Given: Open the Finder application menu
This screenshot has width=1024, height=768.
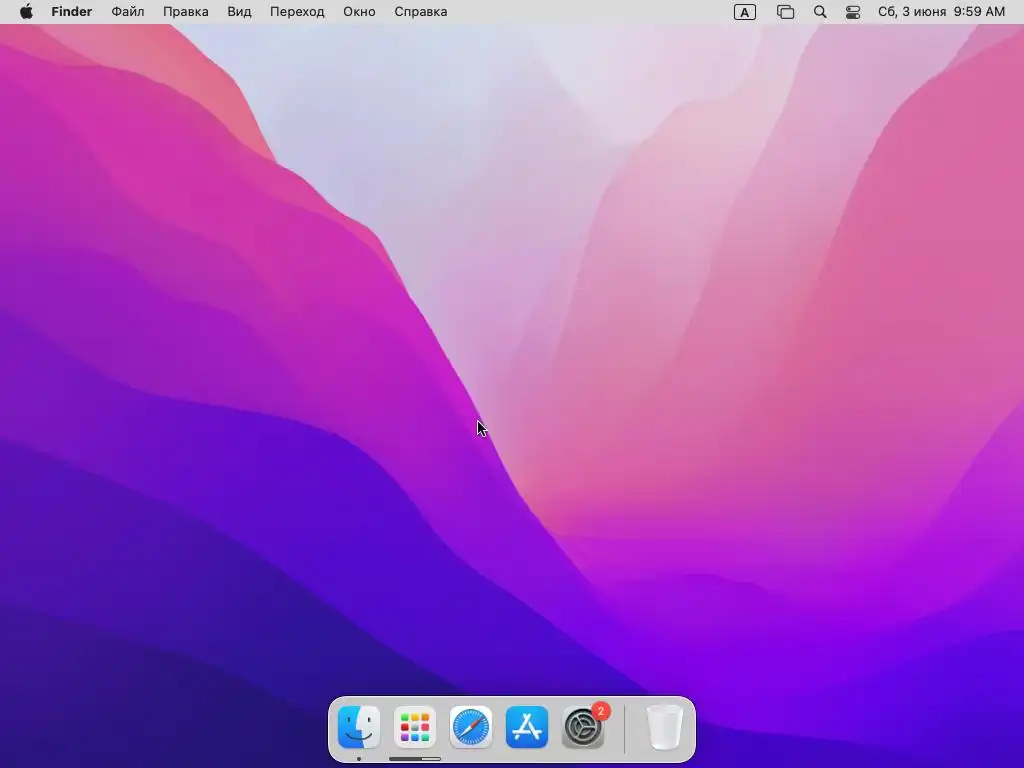Looking at the screenshot, I should 72,12.
